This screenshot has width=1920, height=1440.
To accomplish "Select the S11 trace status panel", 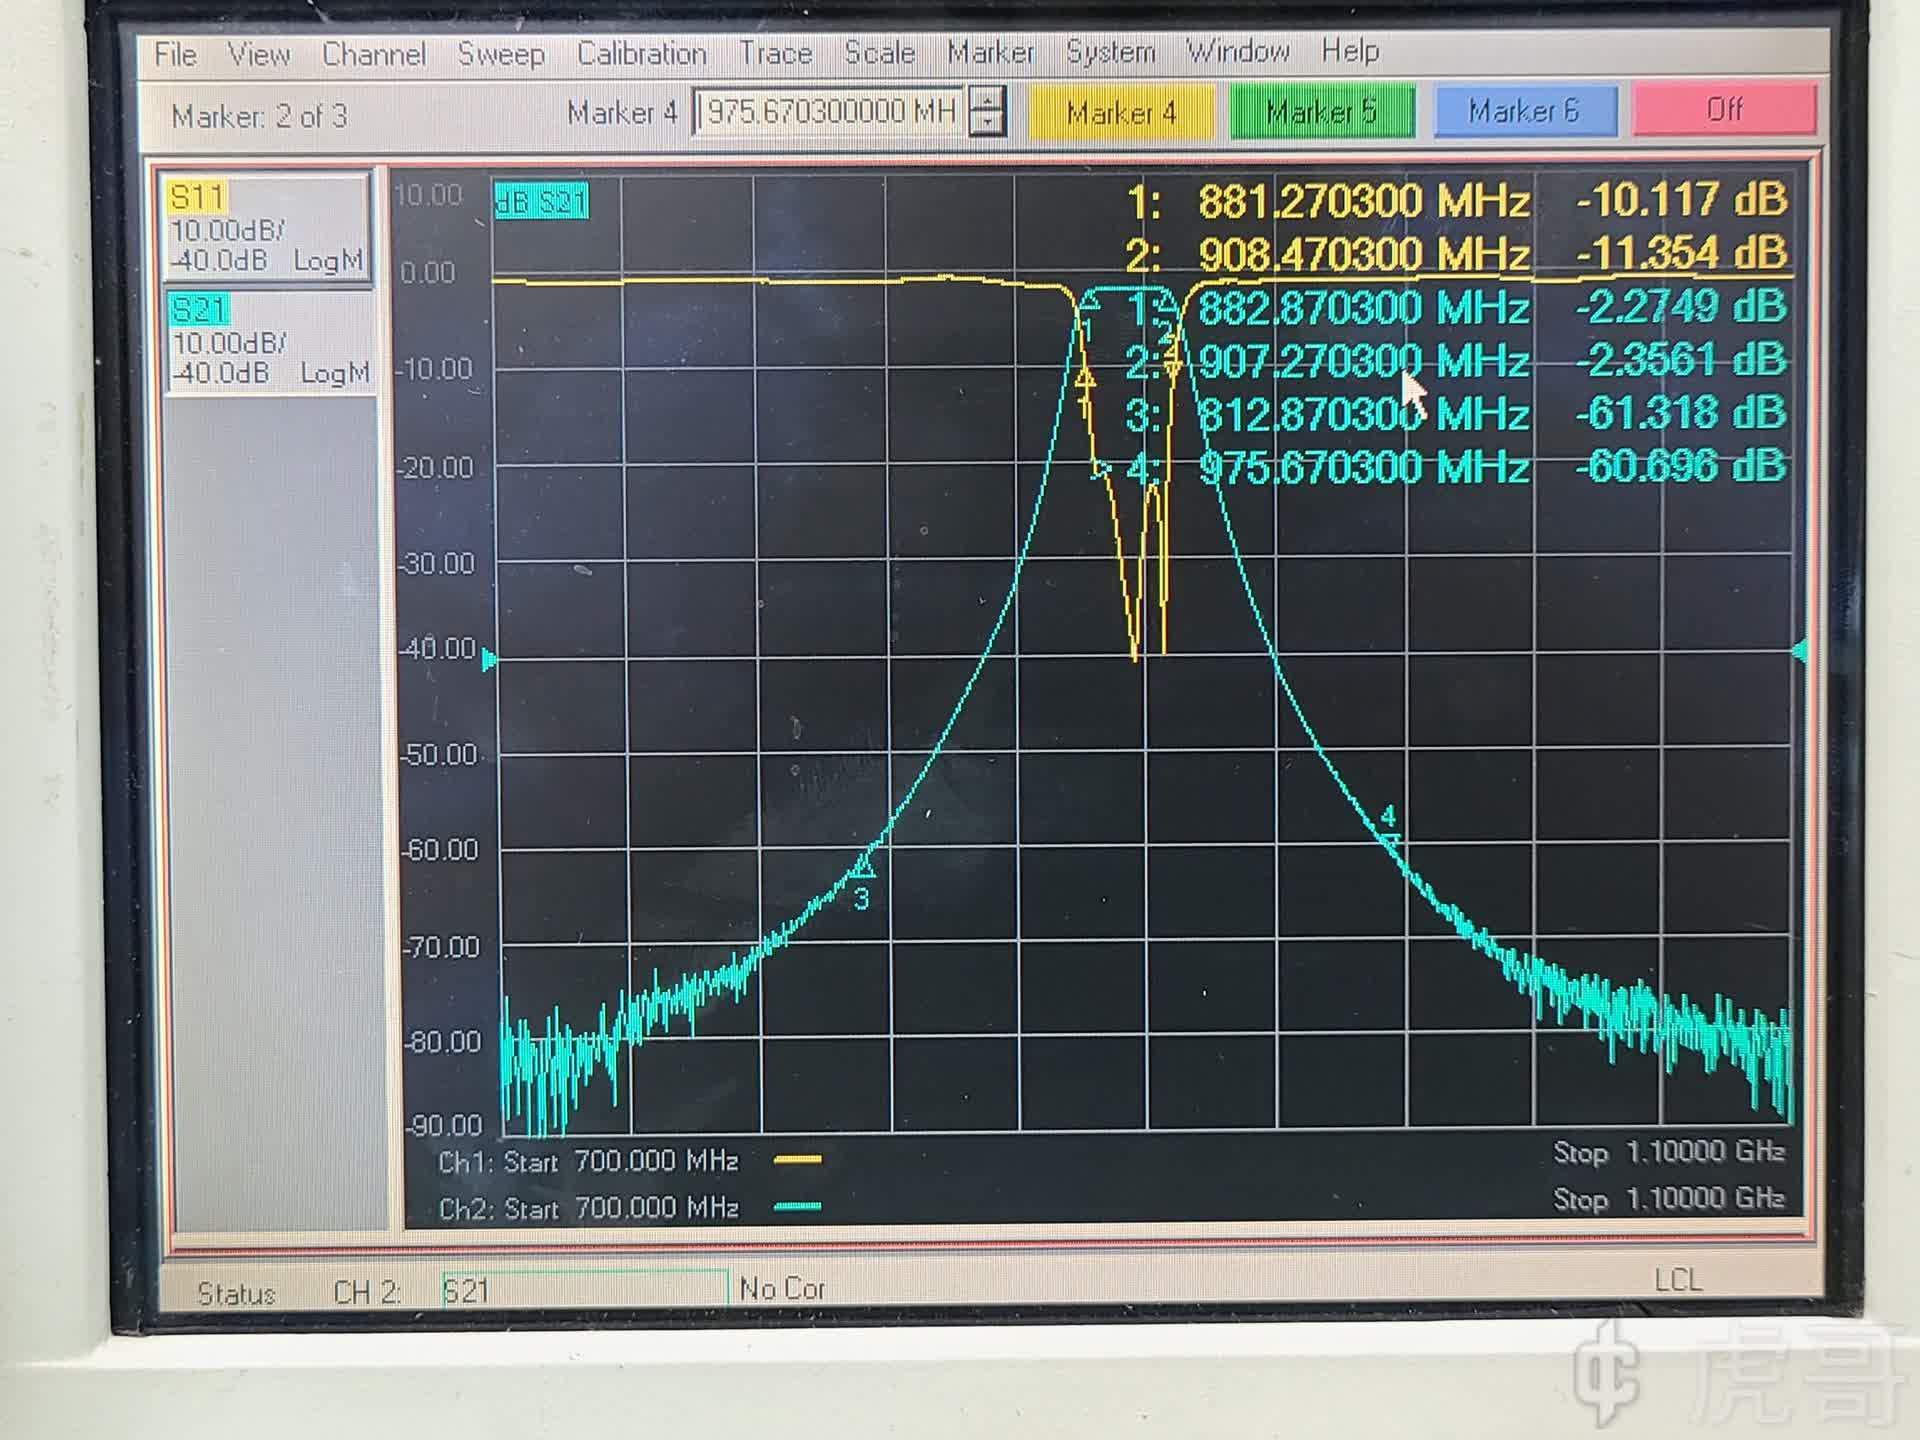I will click(266, 228).
